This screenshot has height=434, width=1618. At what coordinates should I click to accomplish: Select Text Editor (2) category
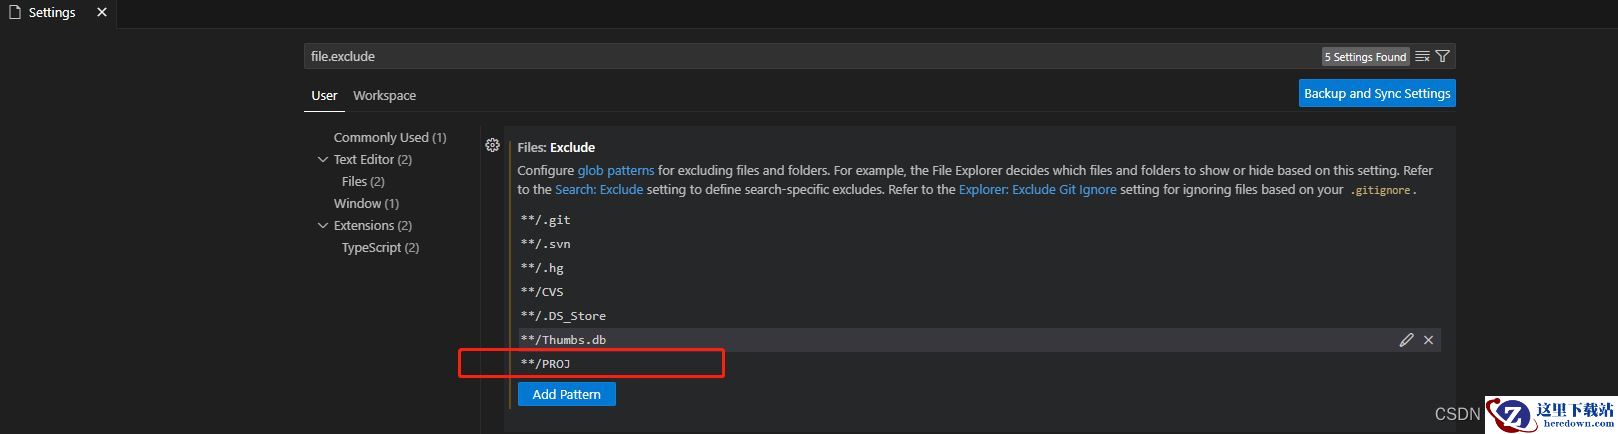pyautogui.click(x=373, y=159)
